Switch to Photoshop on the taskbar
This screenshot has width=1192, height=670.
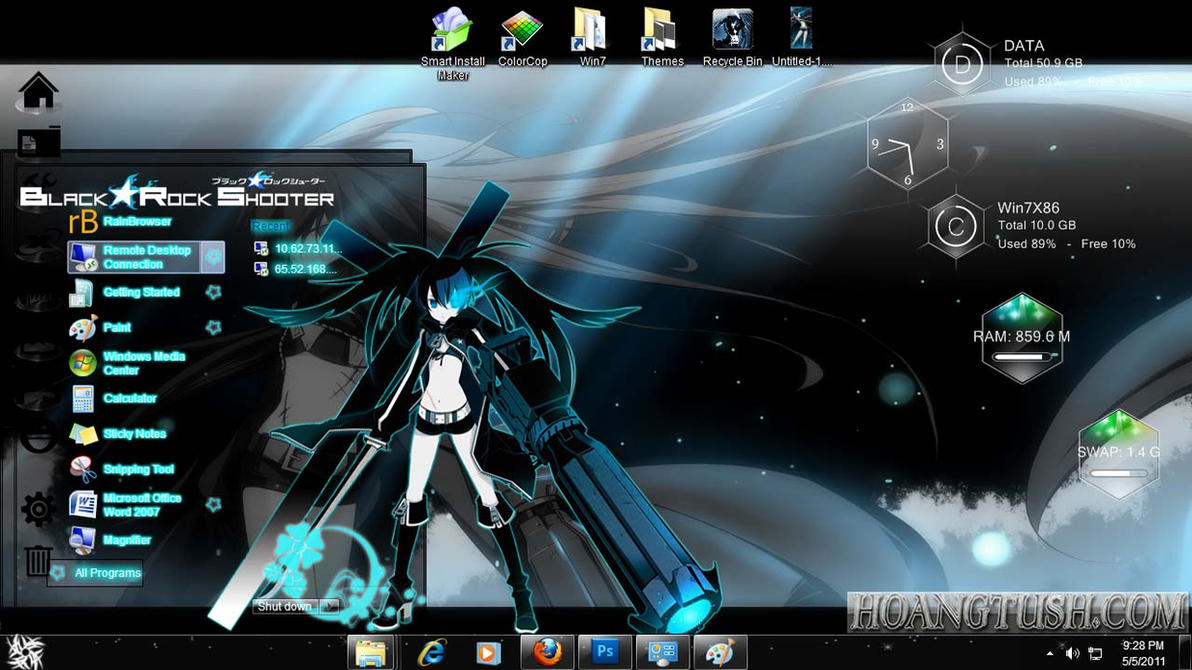(x=604, y=653)
